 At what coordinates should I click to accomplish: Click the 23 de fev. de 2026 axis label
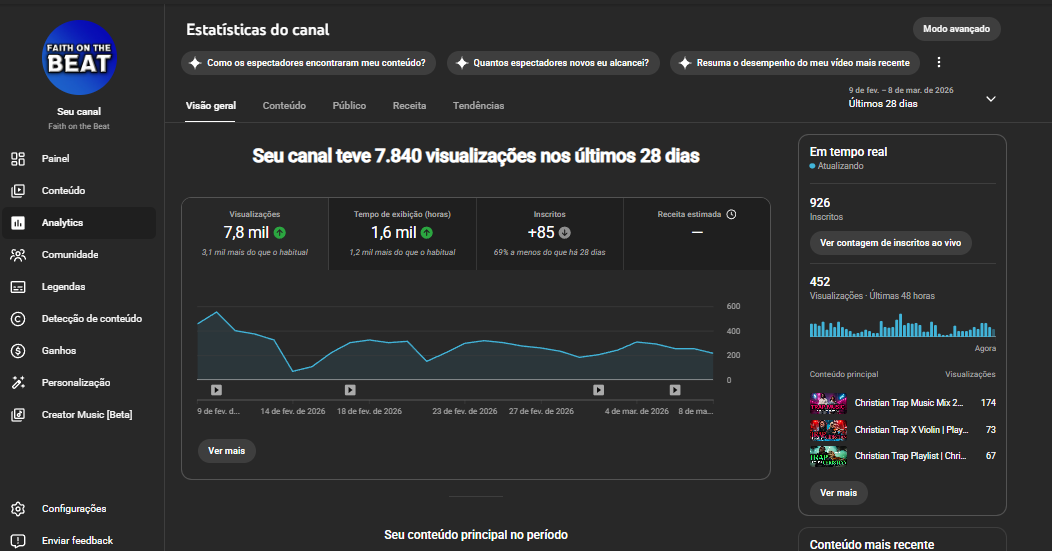pyautogui.click(x=465, y=411)
